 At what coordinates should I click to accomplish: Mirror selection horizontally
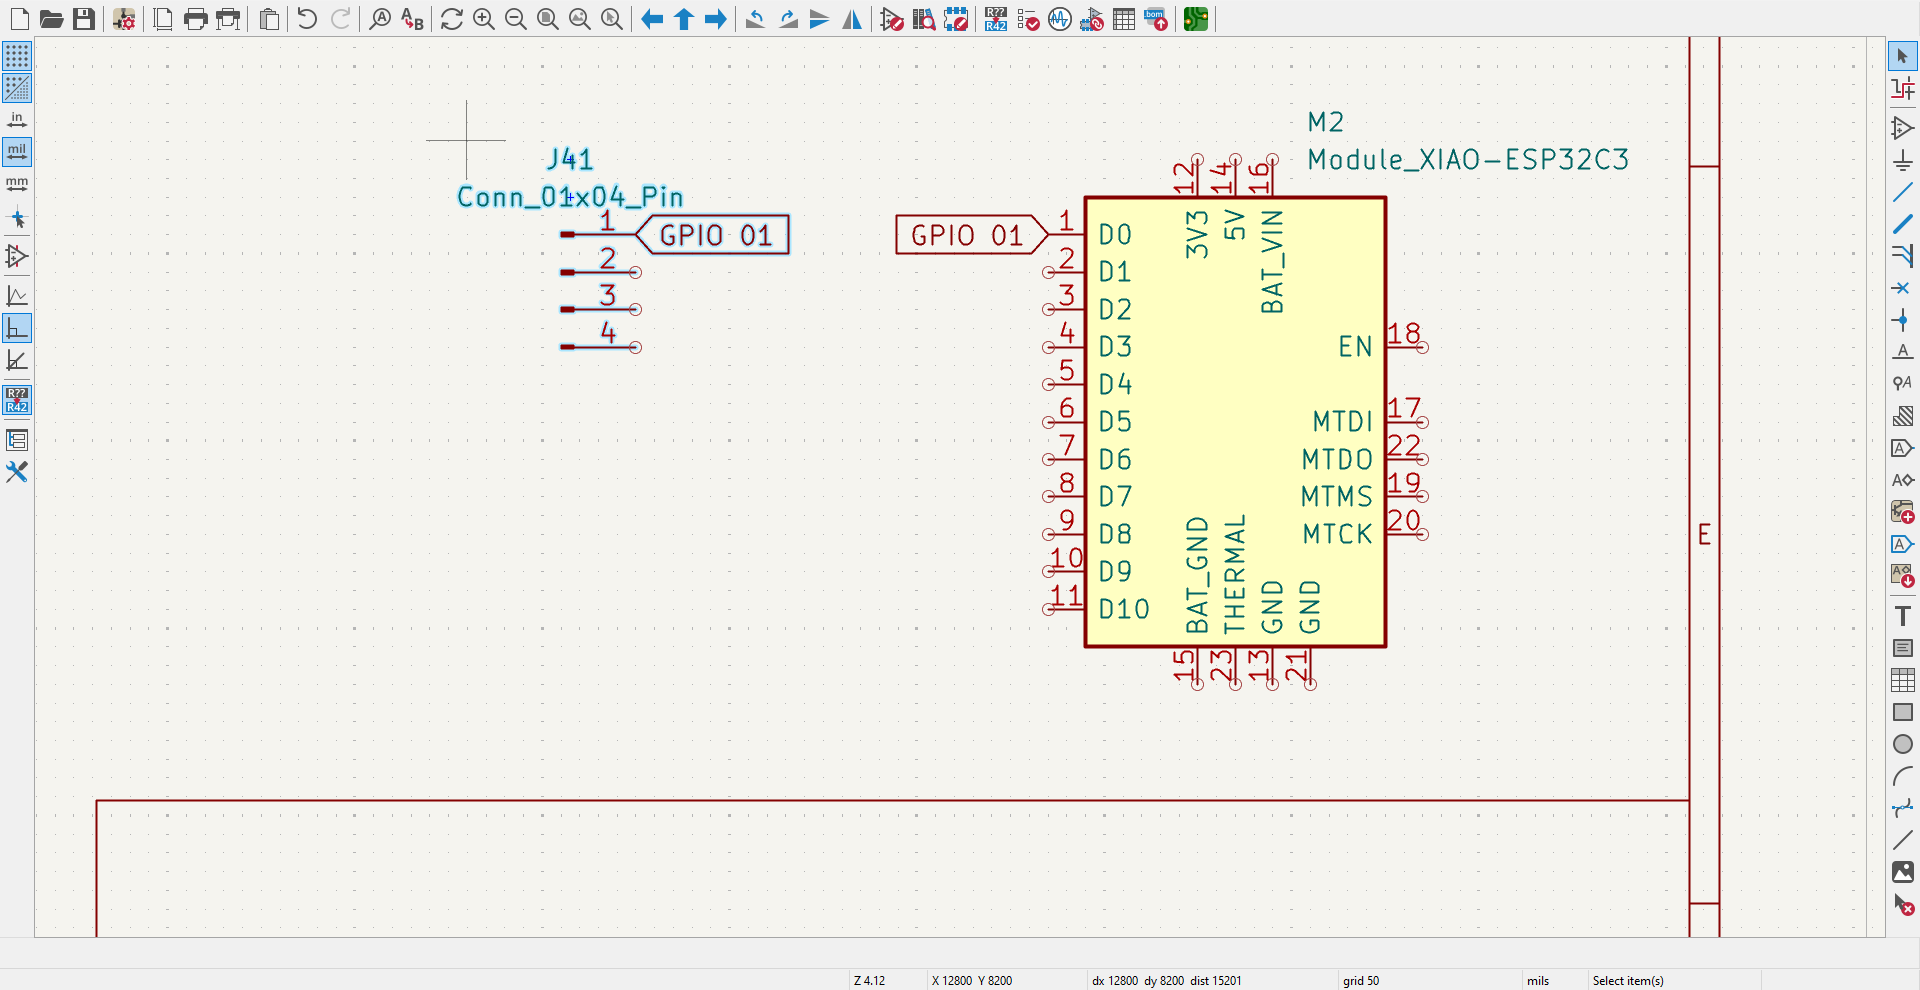[852, 19]
